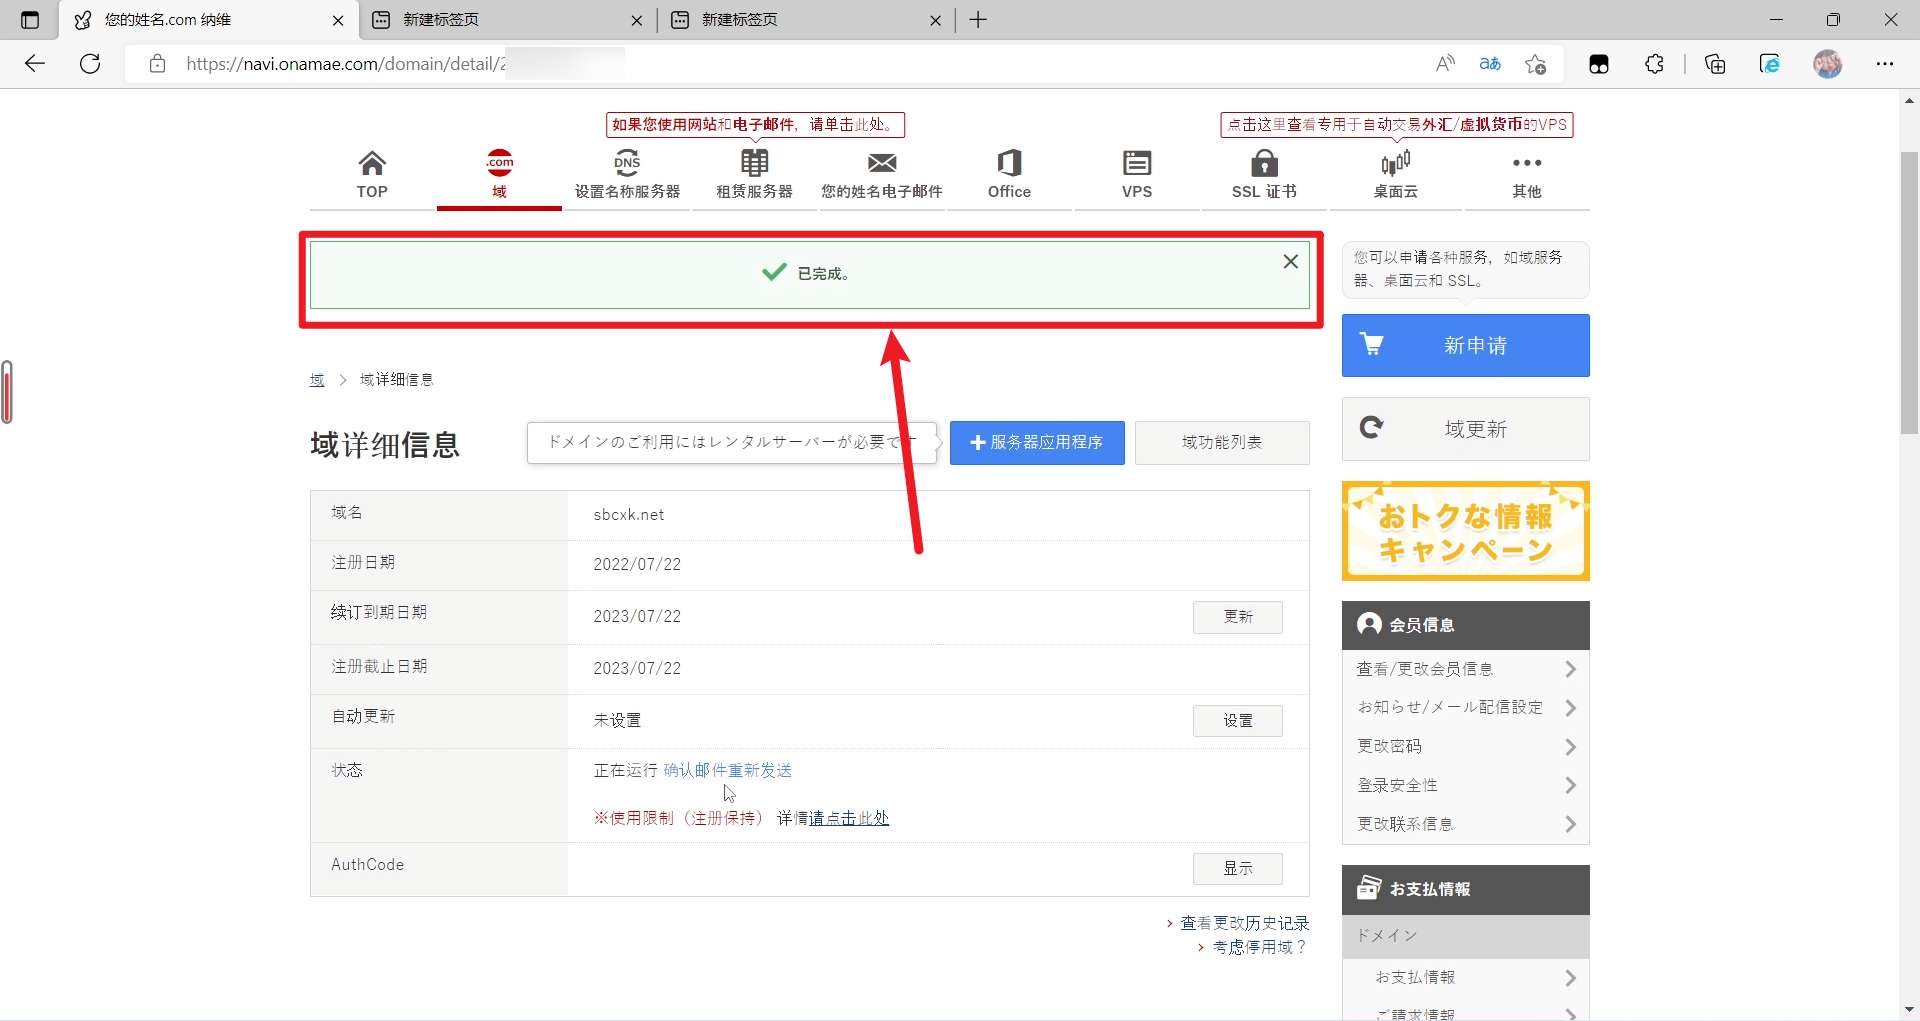
Task: Open the おトクな情報 campaign banner
Action: point(1466,531)
